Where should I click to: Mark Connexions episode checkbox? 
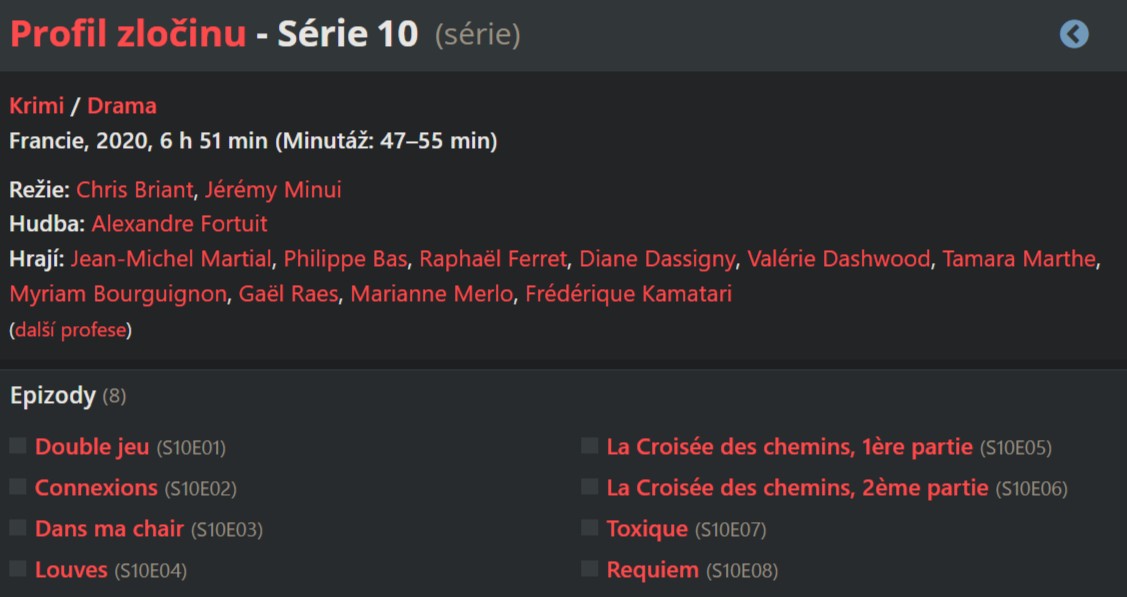(18, 487)
